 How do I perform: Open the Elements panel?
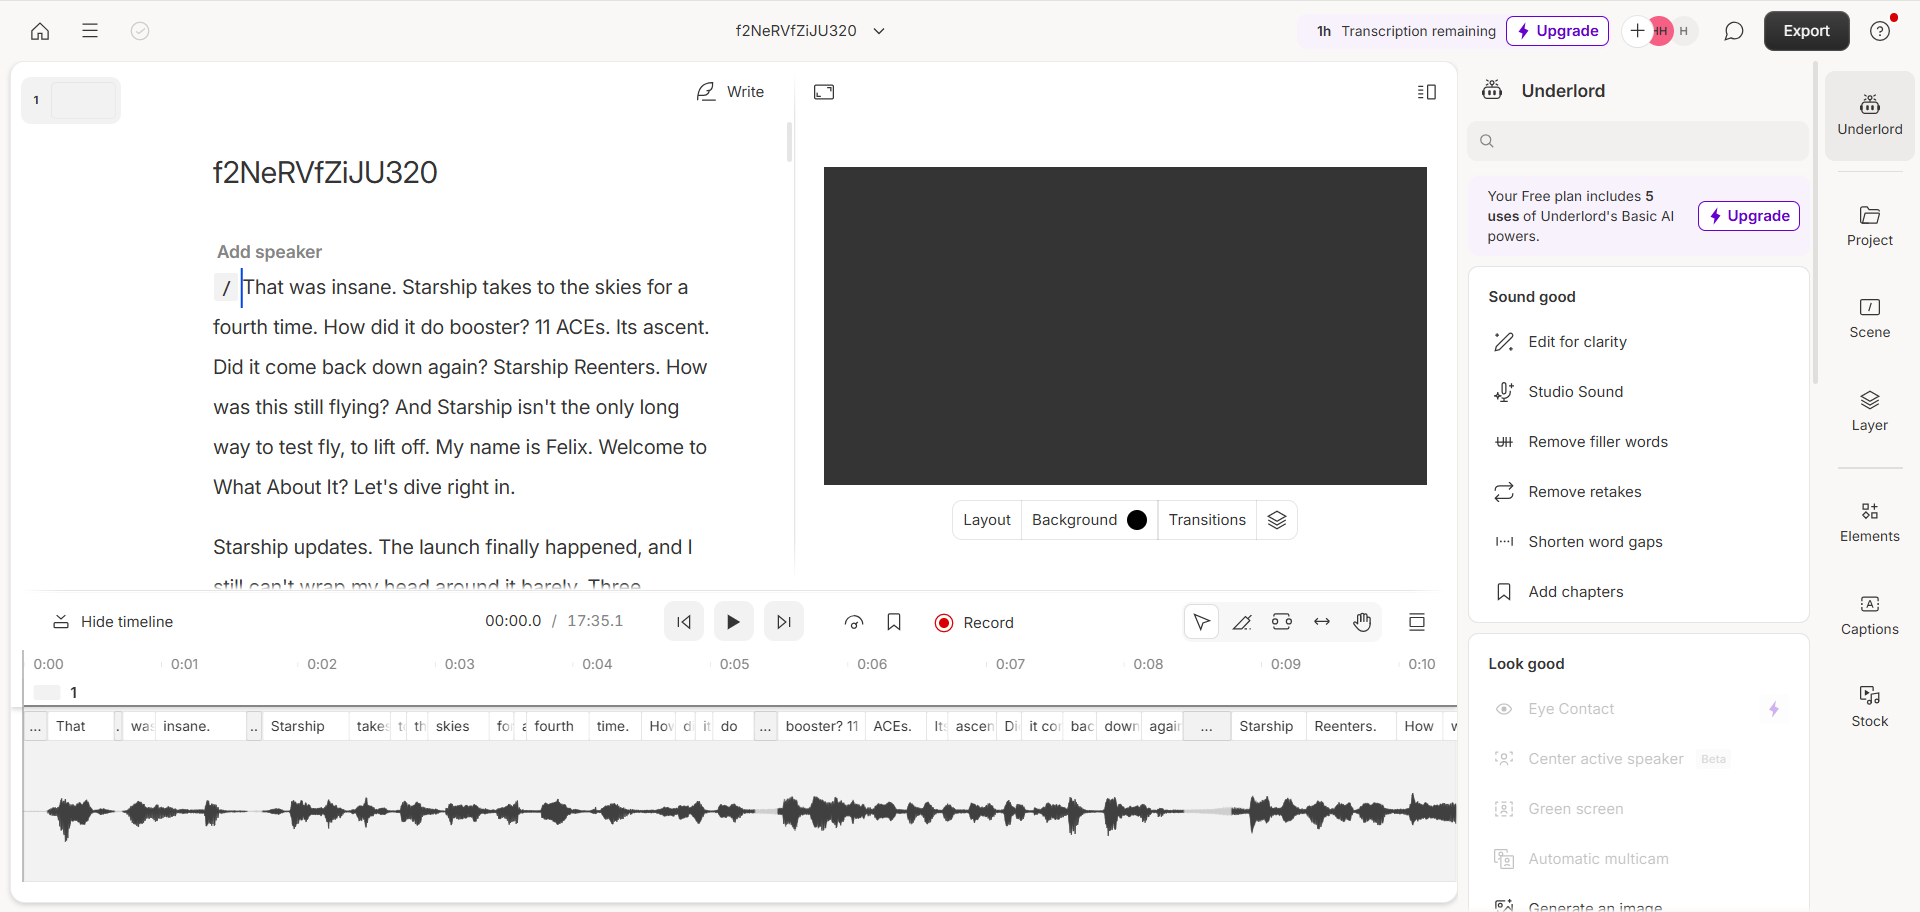[1869, 521]
